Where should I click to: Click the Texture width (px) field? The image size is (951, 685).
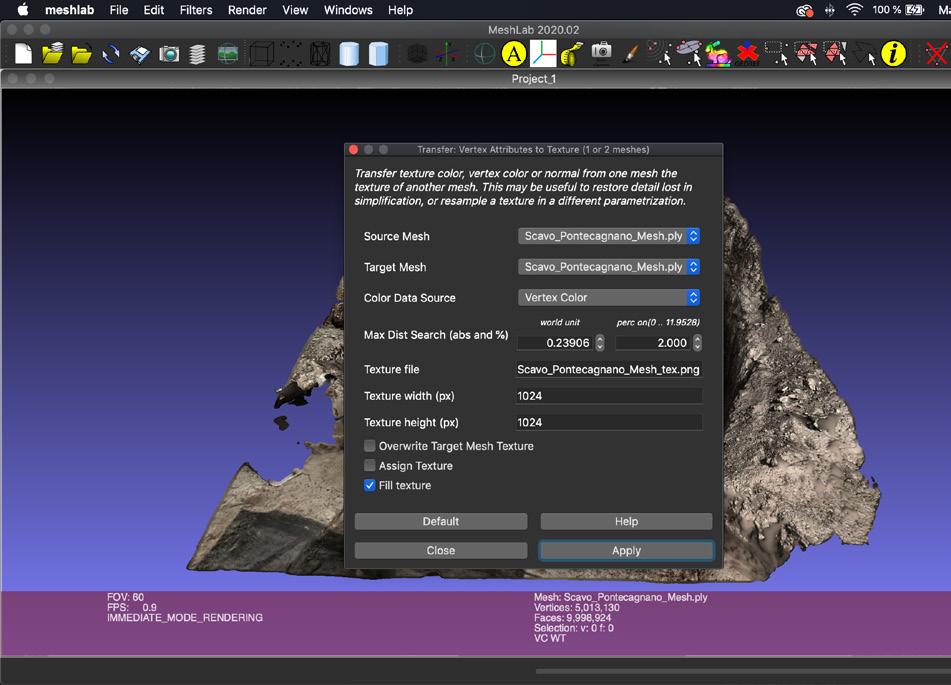point(608,396)
